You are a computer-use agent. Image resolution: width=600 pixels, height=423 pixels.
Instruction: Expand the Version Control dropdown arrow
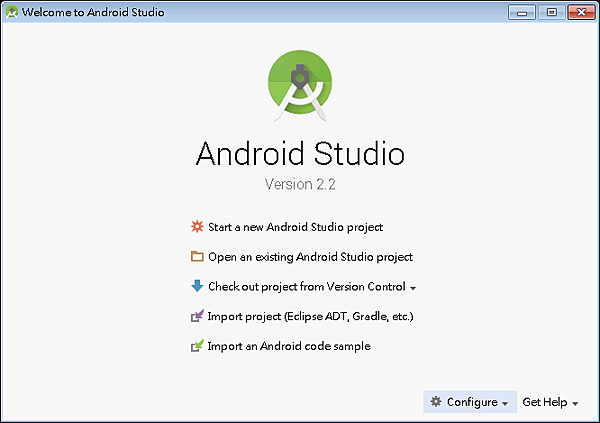tap(413, 288)
